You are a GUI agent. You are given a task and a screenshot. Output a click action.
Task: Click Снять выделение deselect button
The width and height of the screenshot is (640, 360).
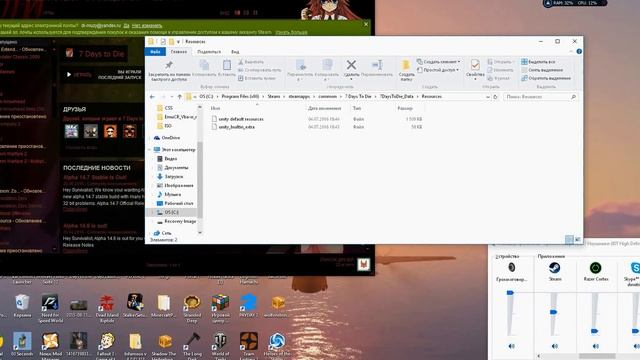pos(542,70)
